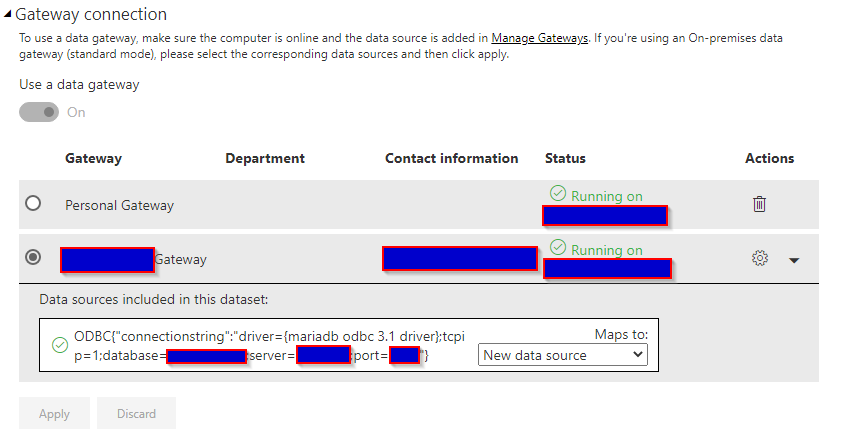
Task: Click the 'Use a data gateway' label
Action: click(x=79, y=85)
